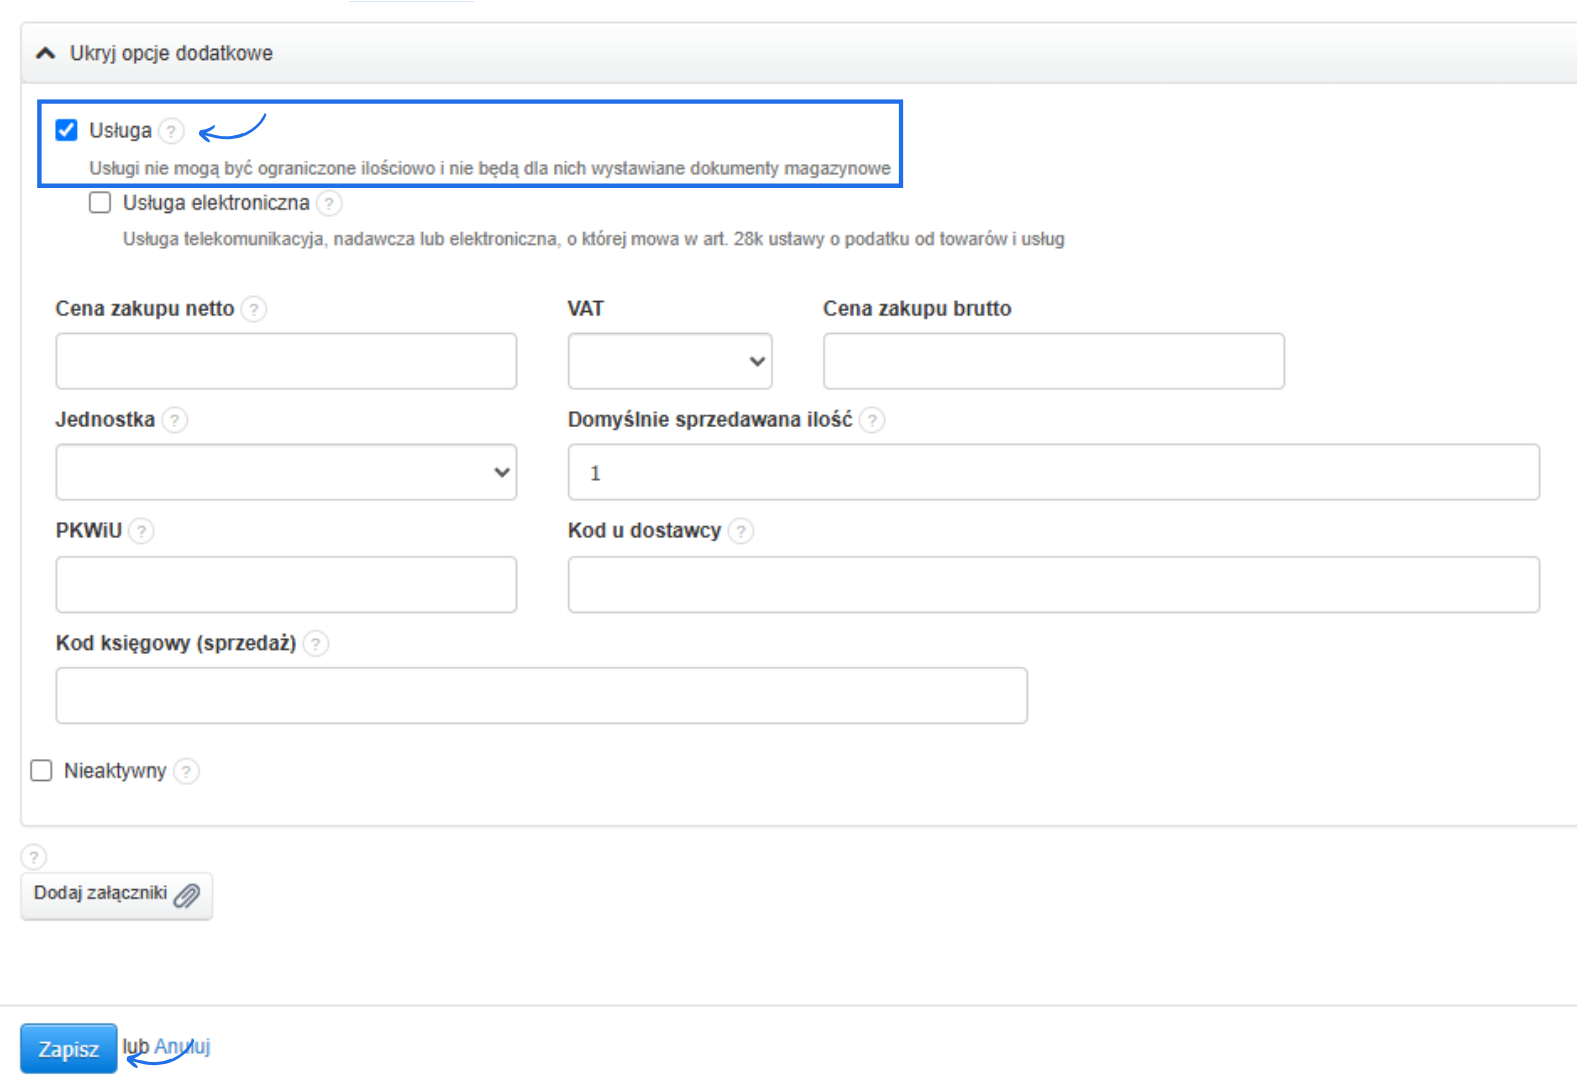Screen dimensions: 1577x1080
Task: Click help icon beside Nieaktywny
Action: click(x=186, y=771)
